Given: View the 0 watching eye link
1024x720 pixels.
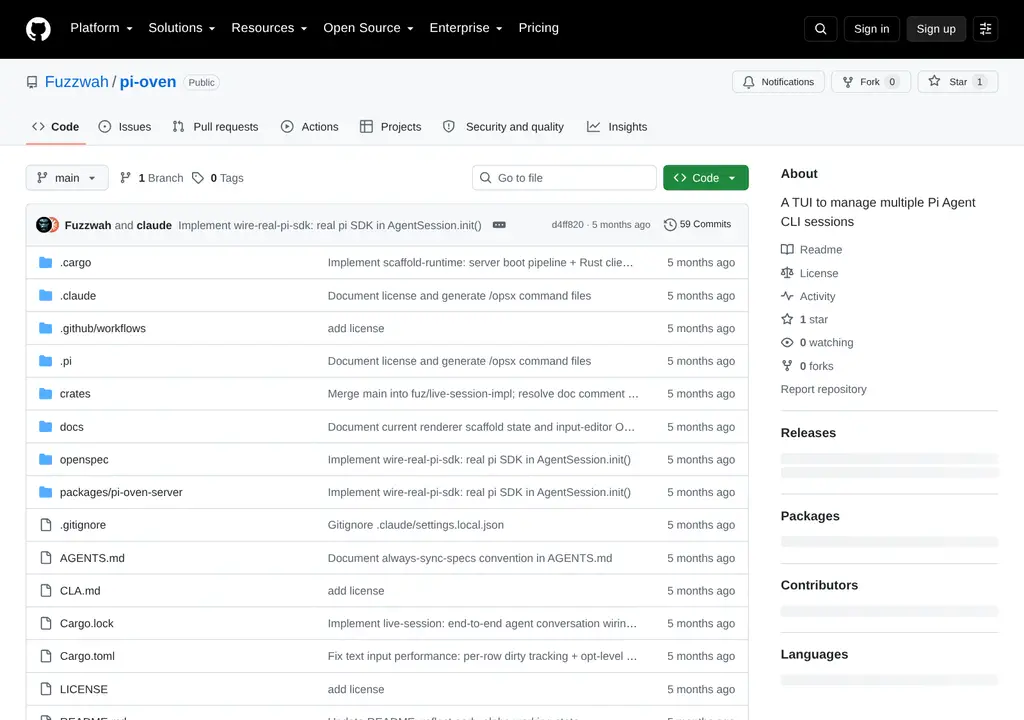Looking at the screenshot, I should click(817, 342).
